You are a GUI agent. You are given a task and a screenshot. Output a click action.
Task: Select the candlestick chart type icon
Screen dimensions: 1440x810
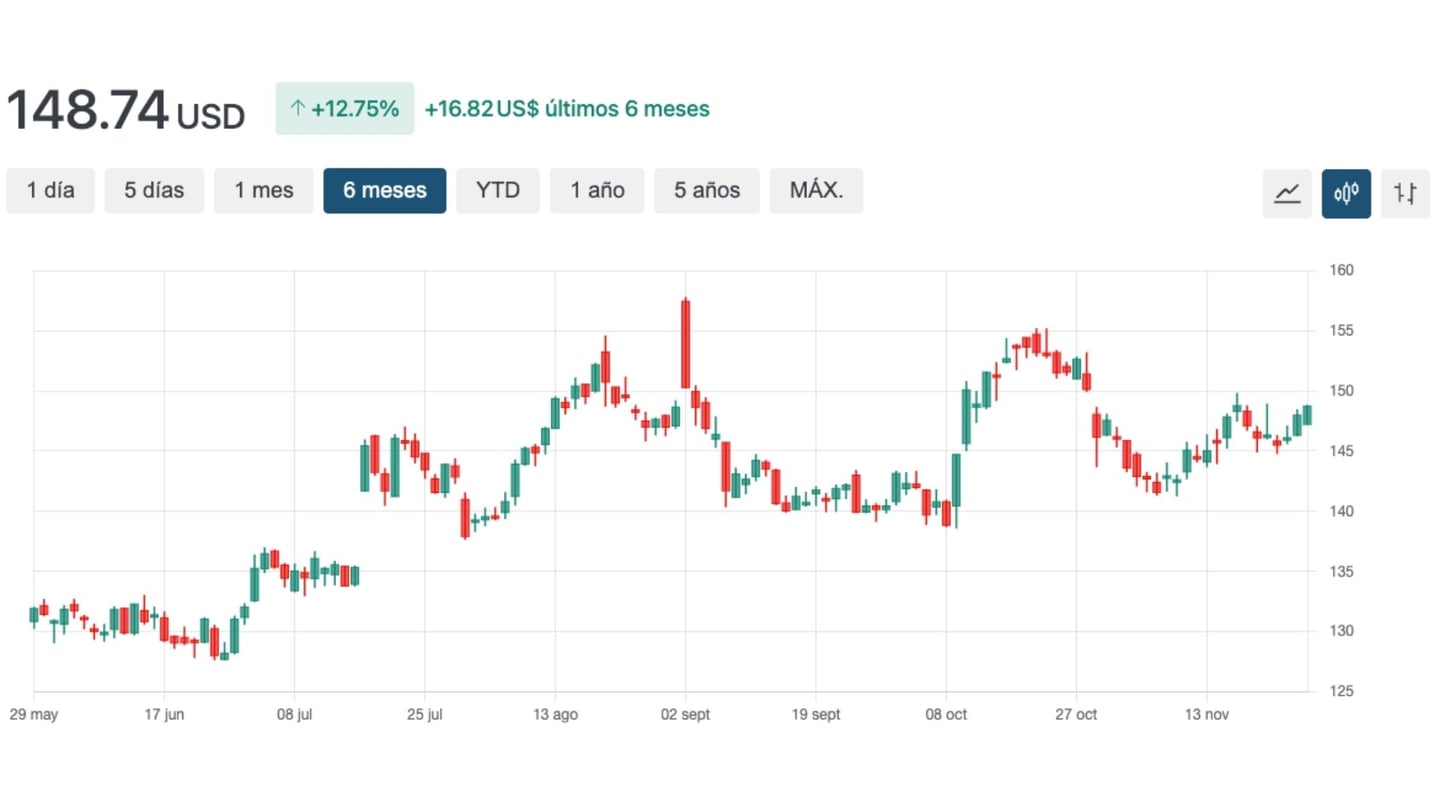pyautogui.click(x=1346, y=193)
